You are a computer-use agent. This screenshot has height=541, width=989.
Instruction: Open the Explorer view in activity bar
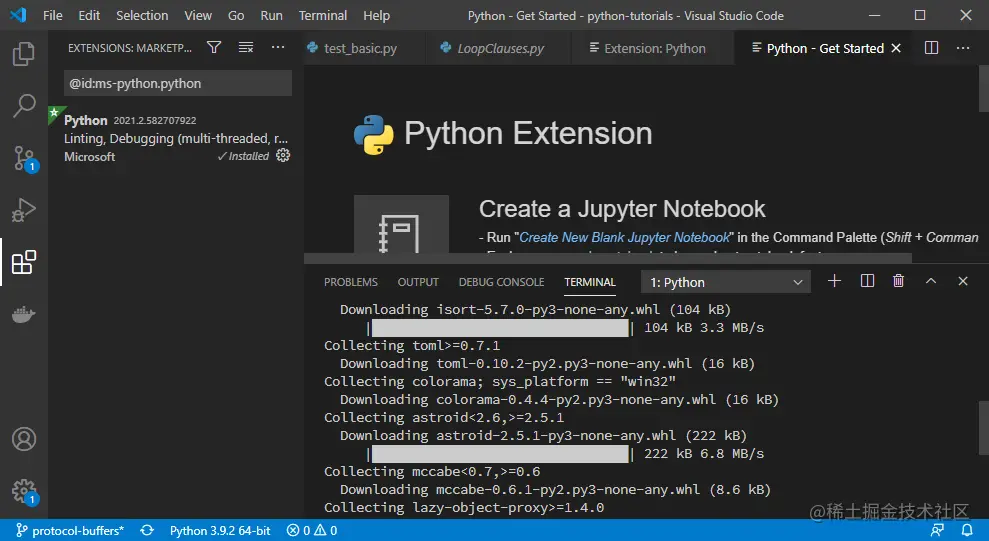(x=24, y=54)
